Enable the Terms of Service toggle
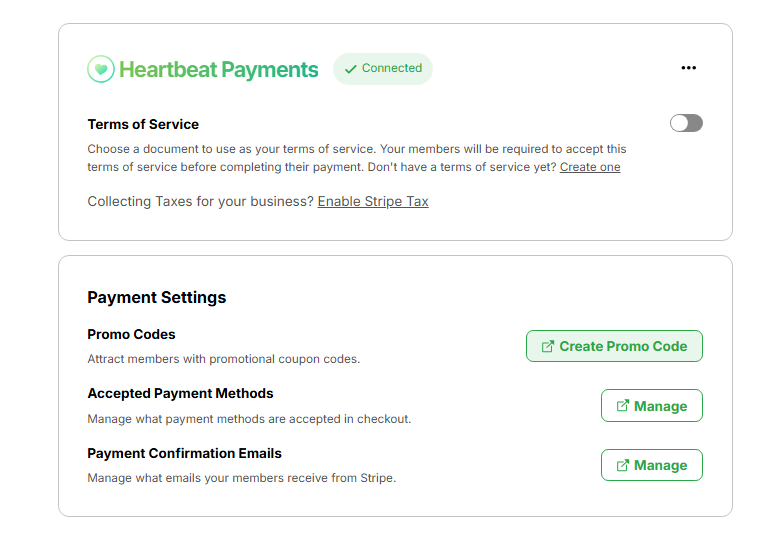Screen dimensions: 769x533 coord(686,123)
